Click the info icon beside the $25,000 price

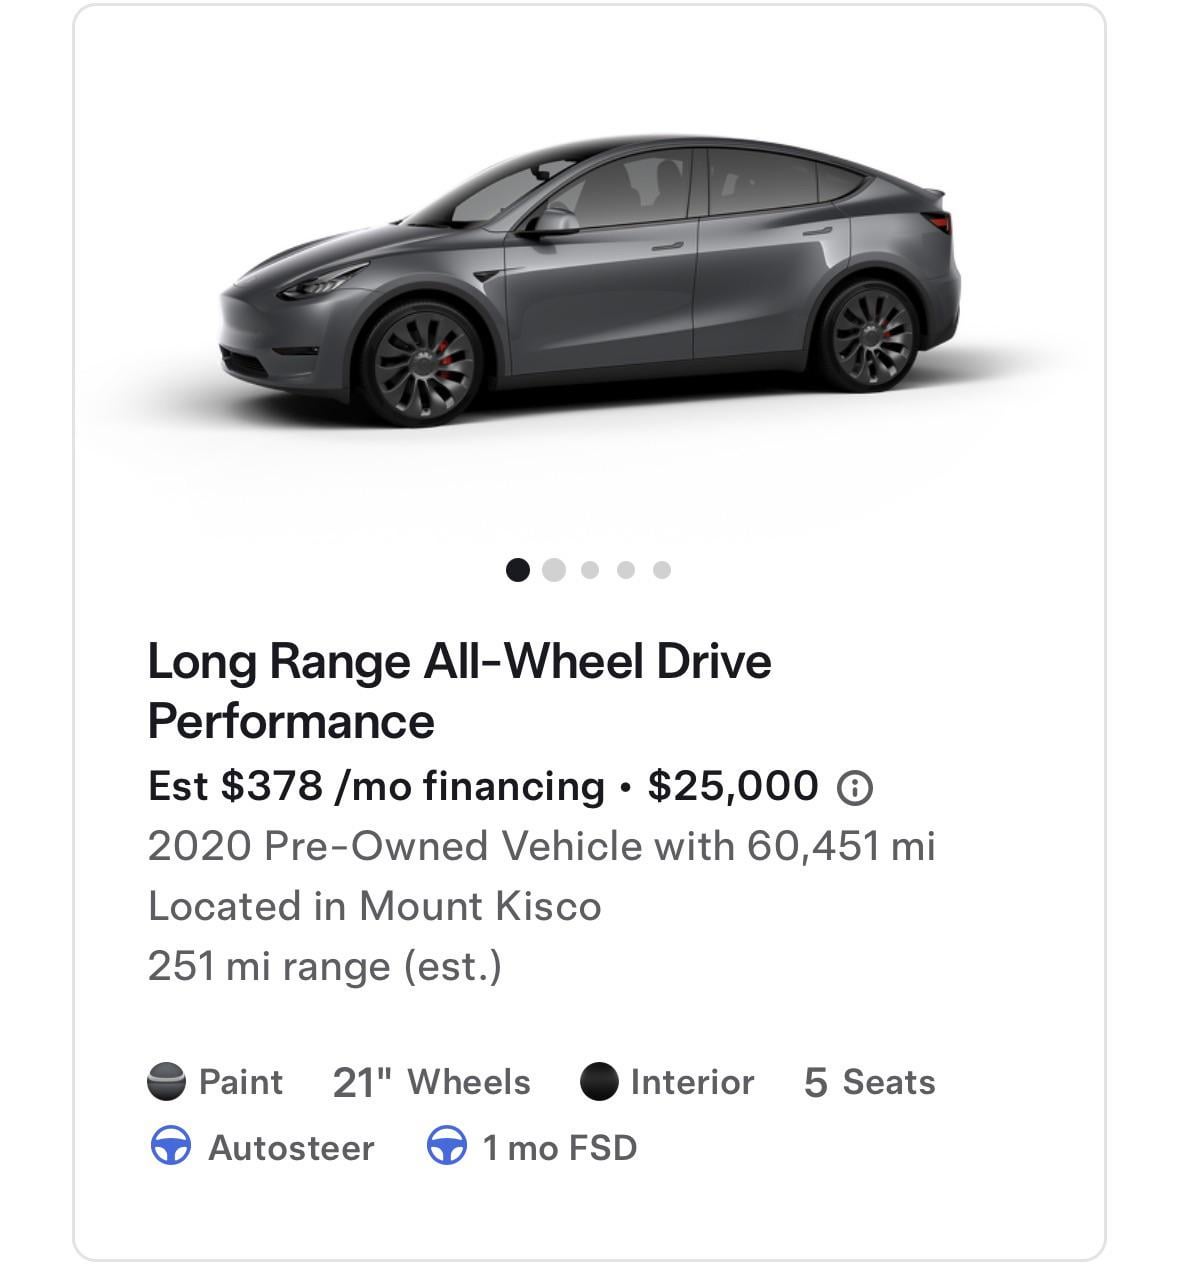click(x=854, y=789)
